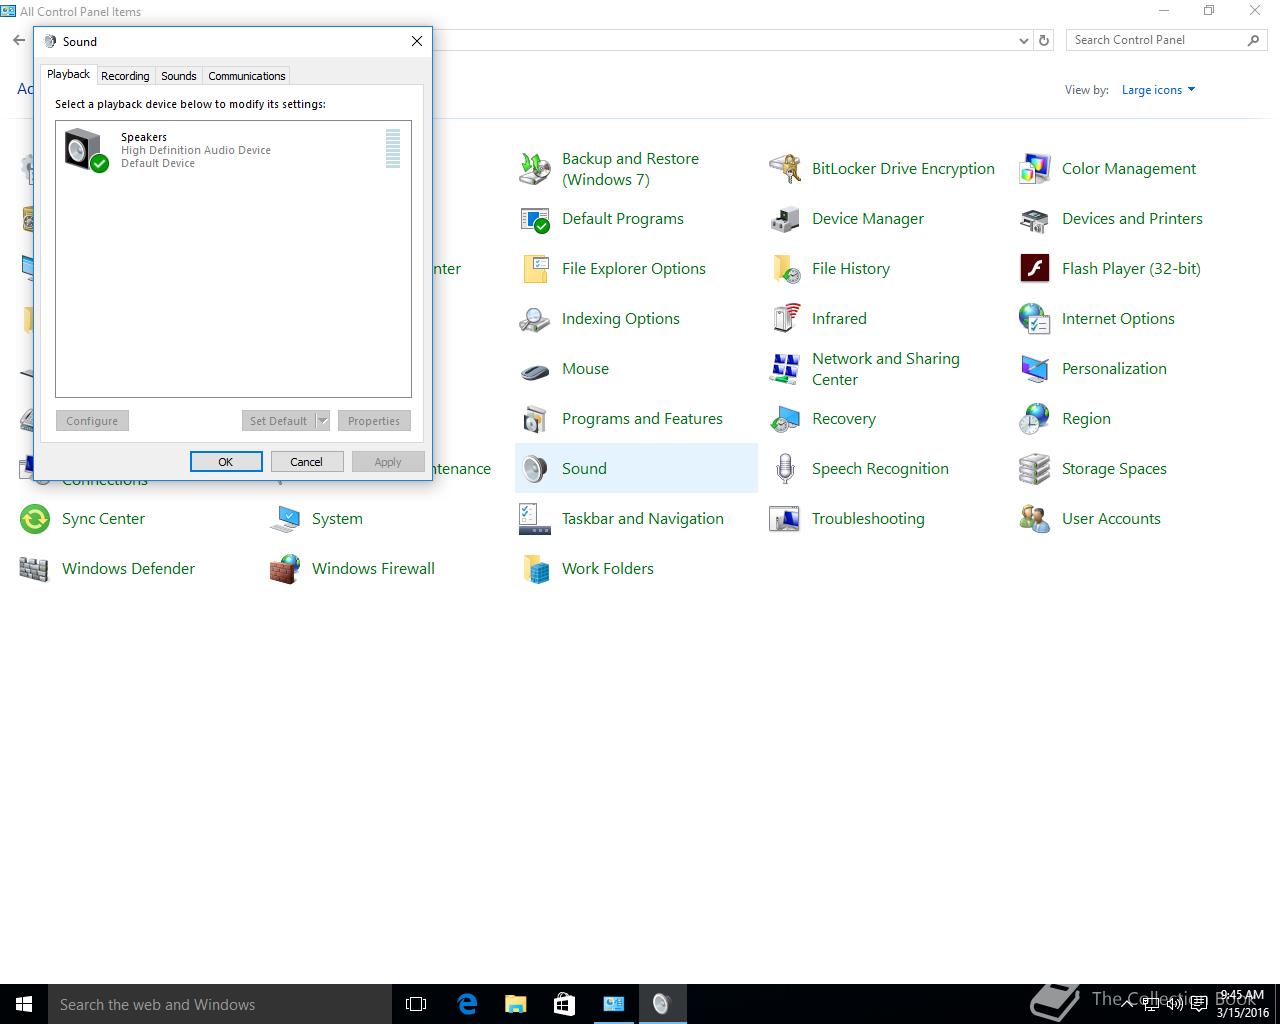1280x1024 pixels.
Task: Click the User Accounts icon
Action: (1035, 519)
